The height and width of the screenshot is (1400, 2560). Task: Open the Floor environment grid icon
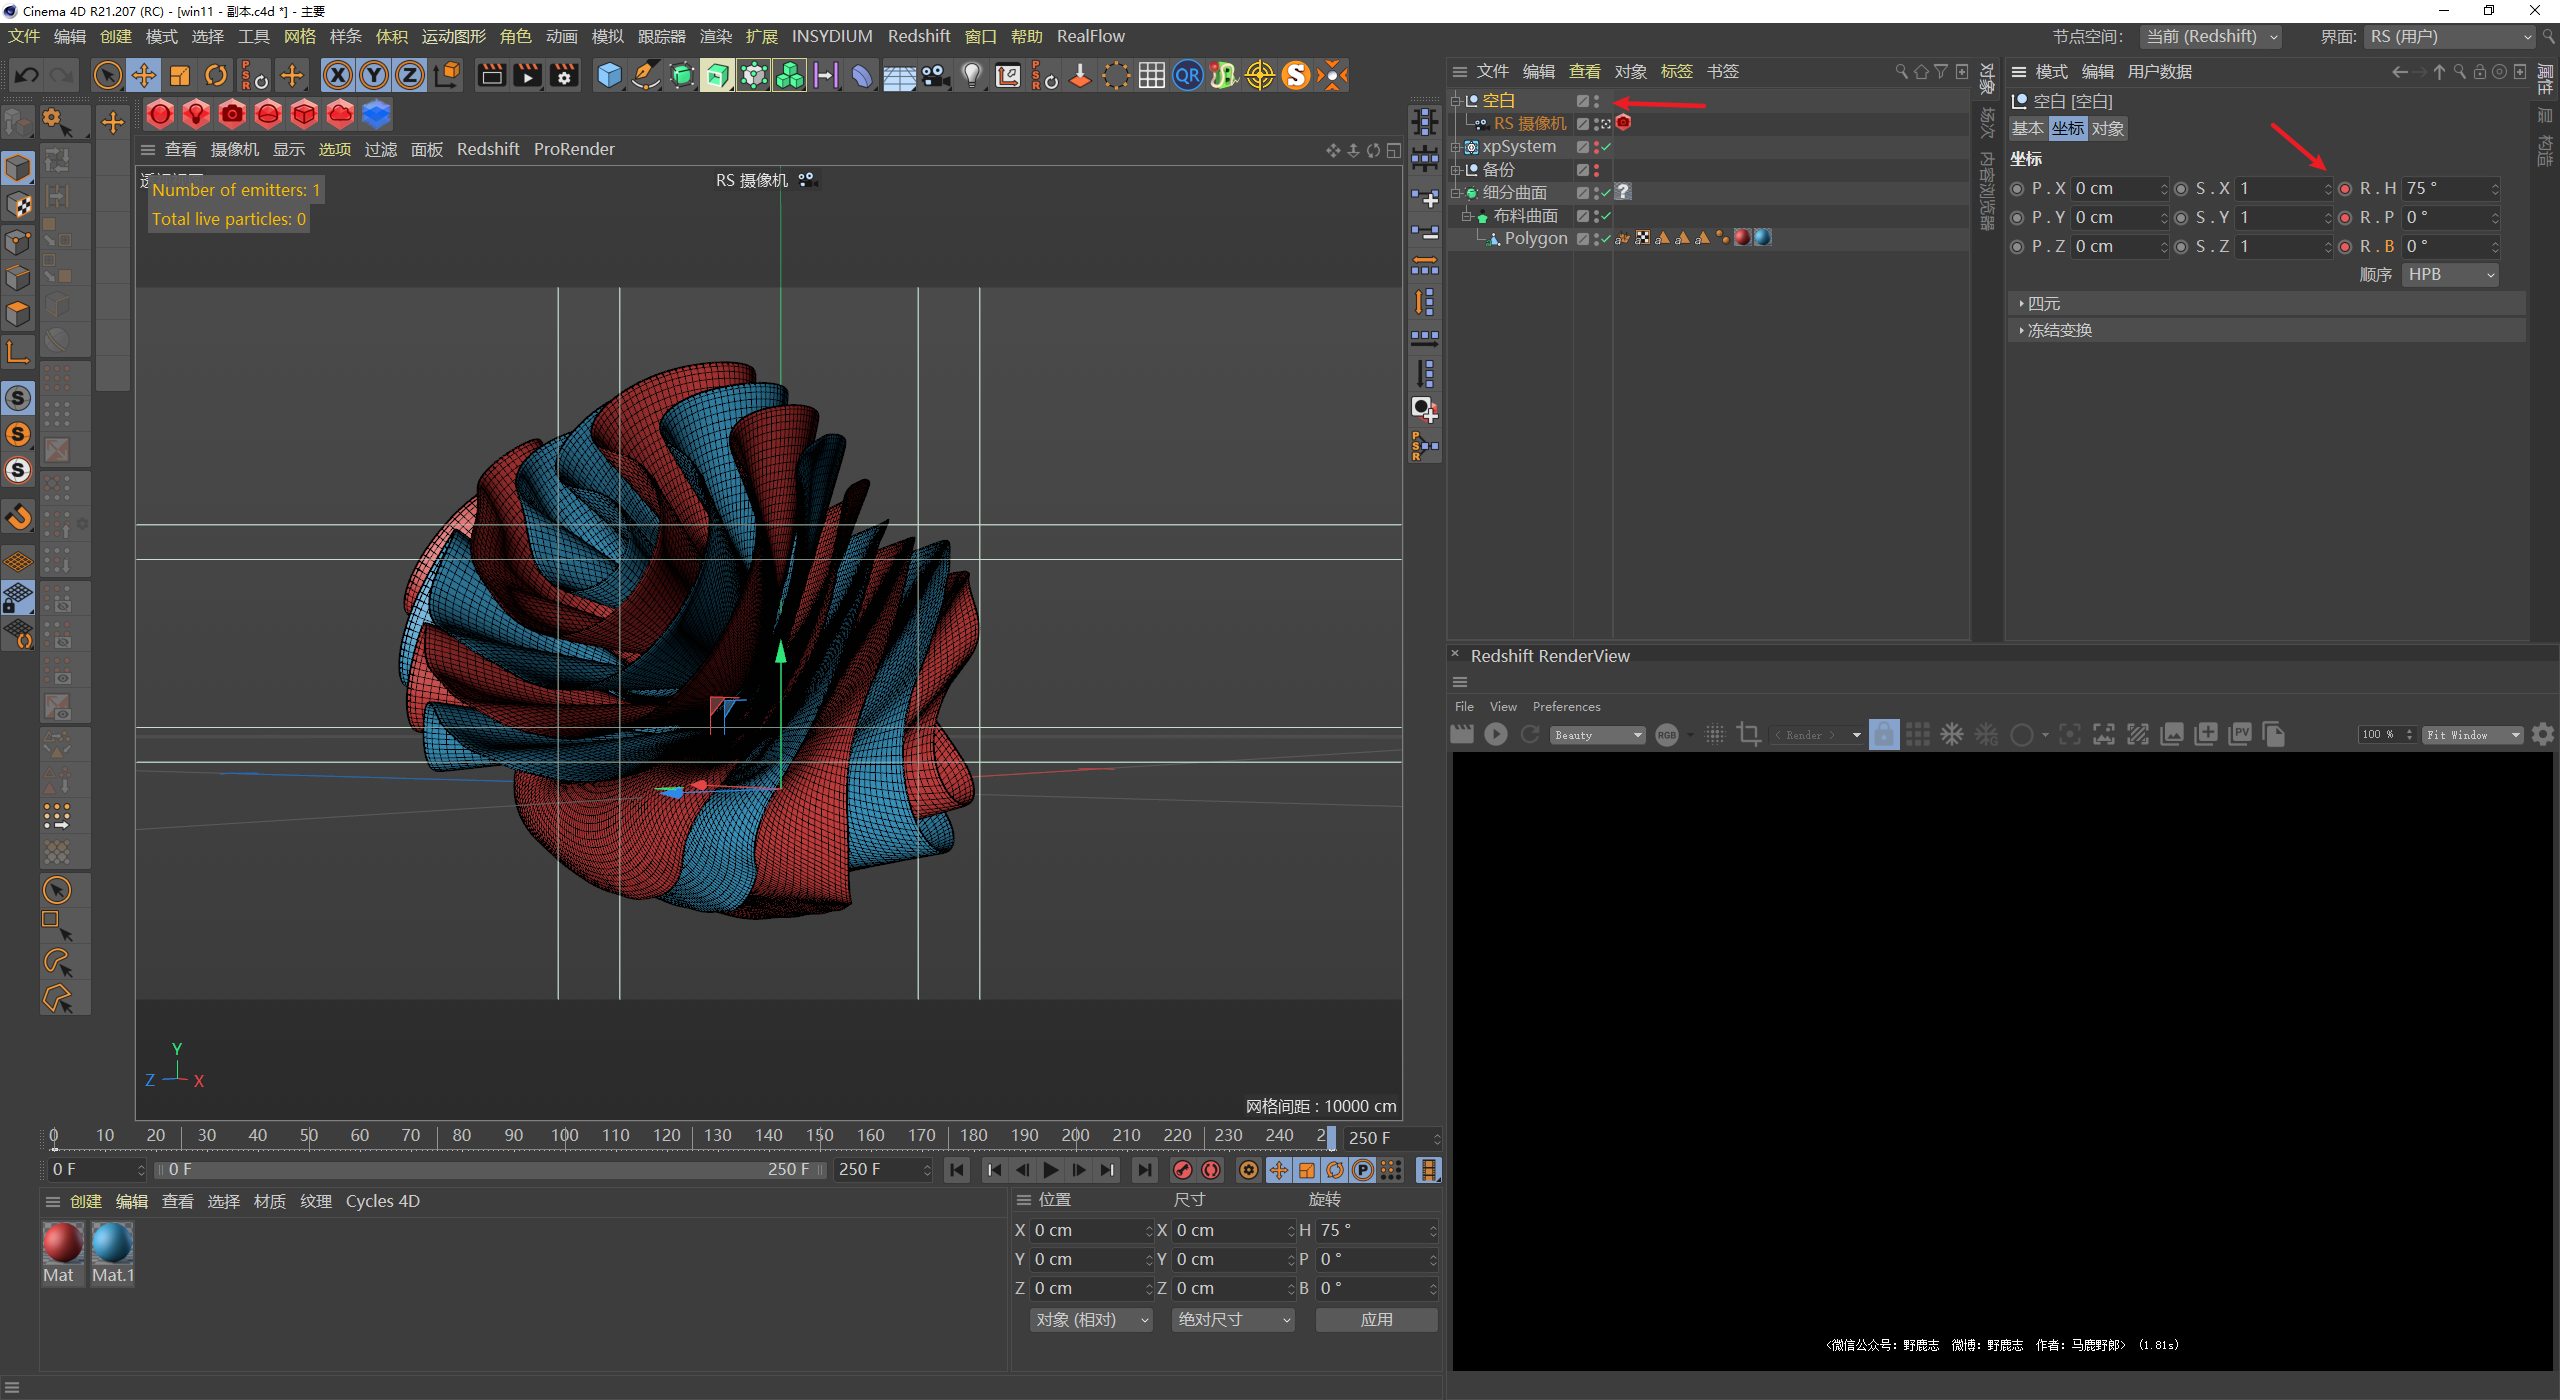[899, 76]
